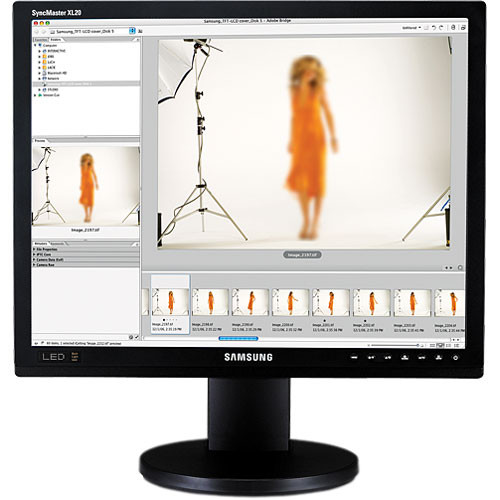Open the Metadata panel flyout menu
Screen dimensions: 500x500
136,244
